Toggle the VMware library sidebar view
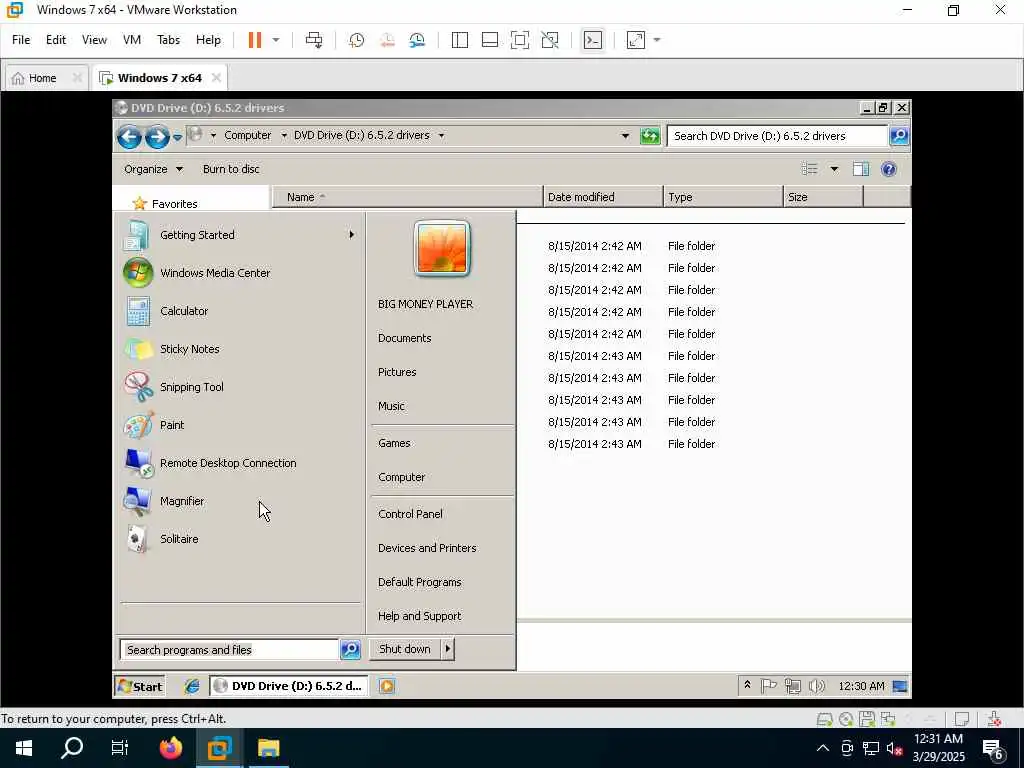 460,40
